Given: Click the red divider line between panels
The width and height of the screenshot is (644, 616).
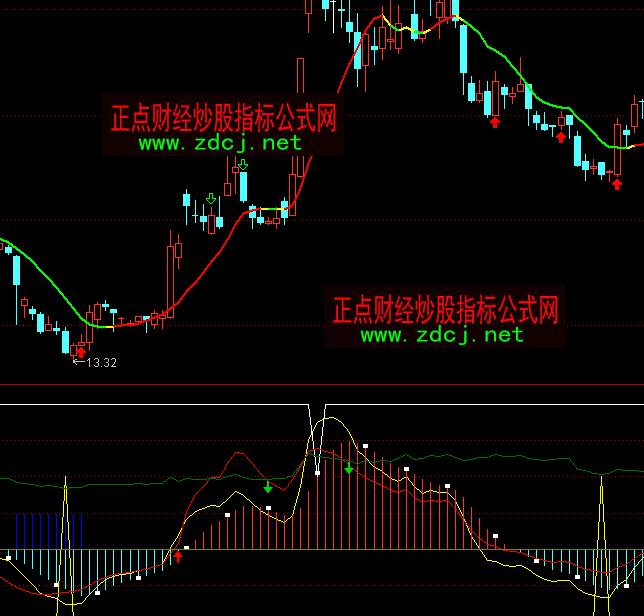Looking at the screenshot, I should [x=322, y=384].
